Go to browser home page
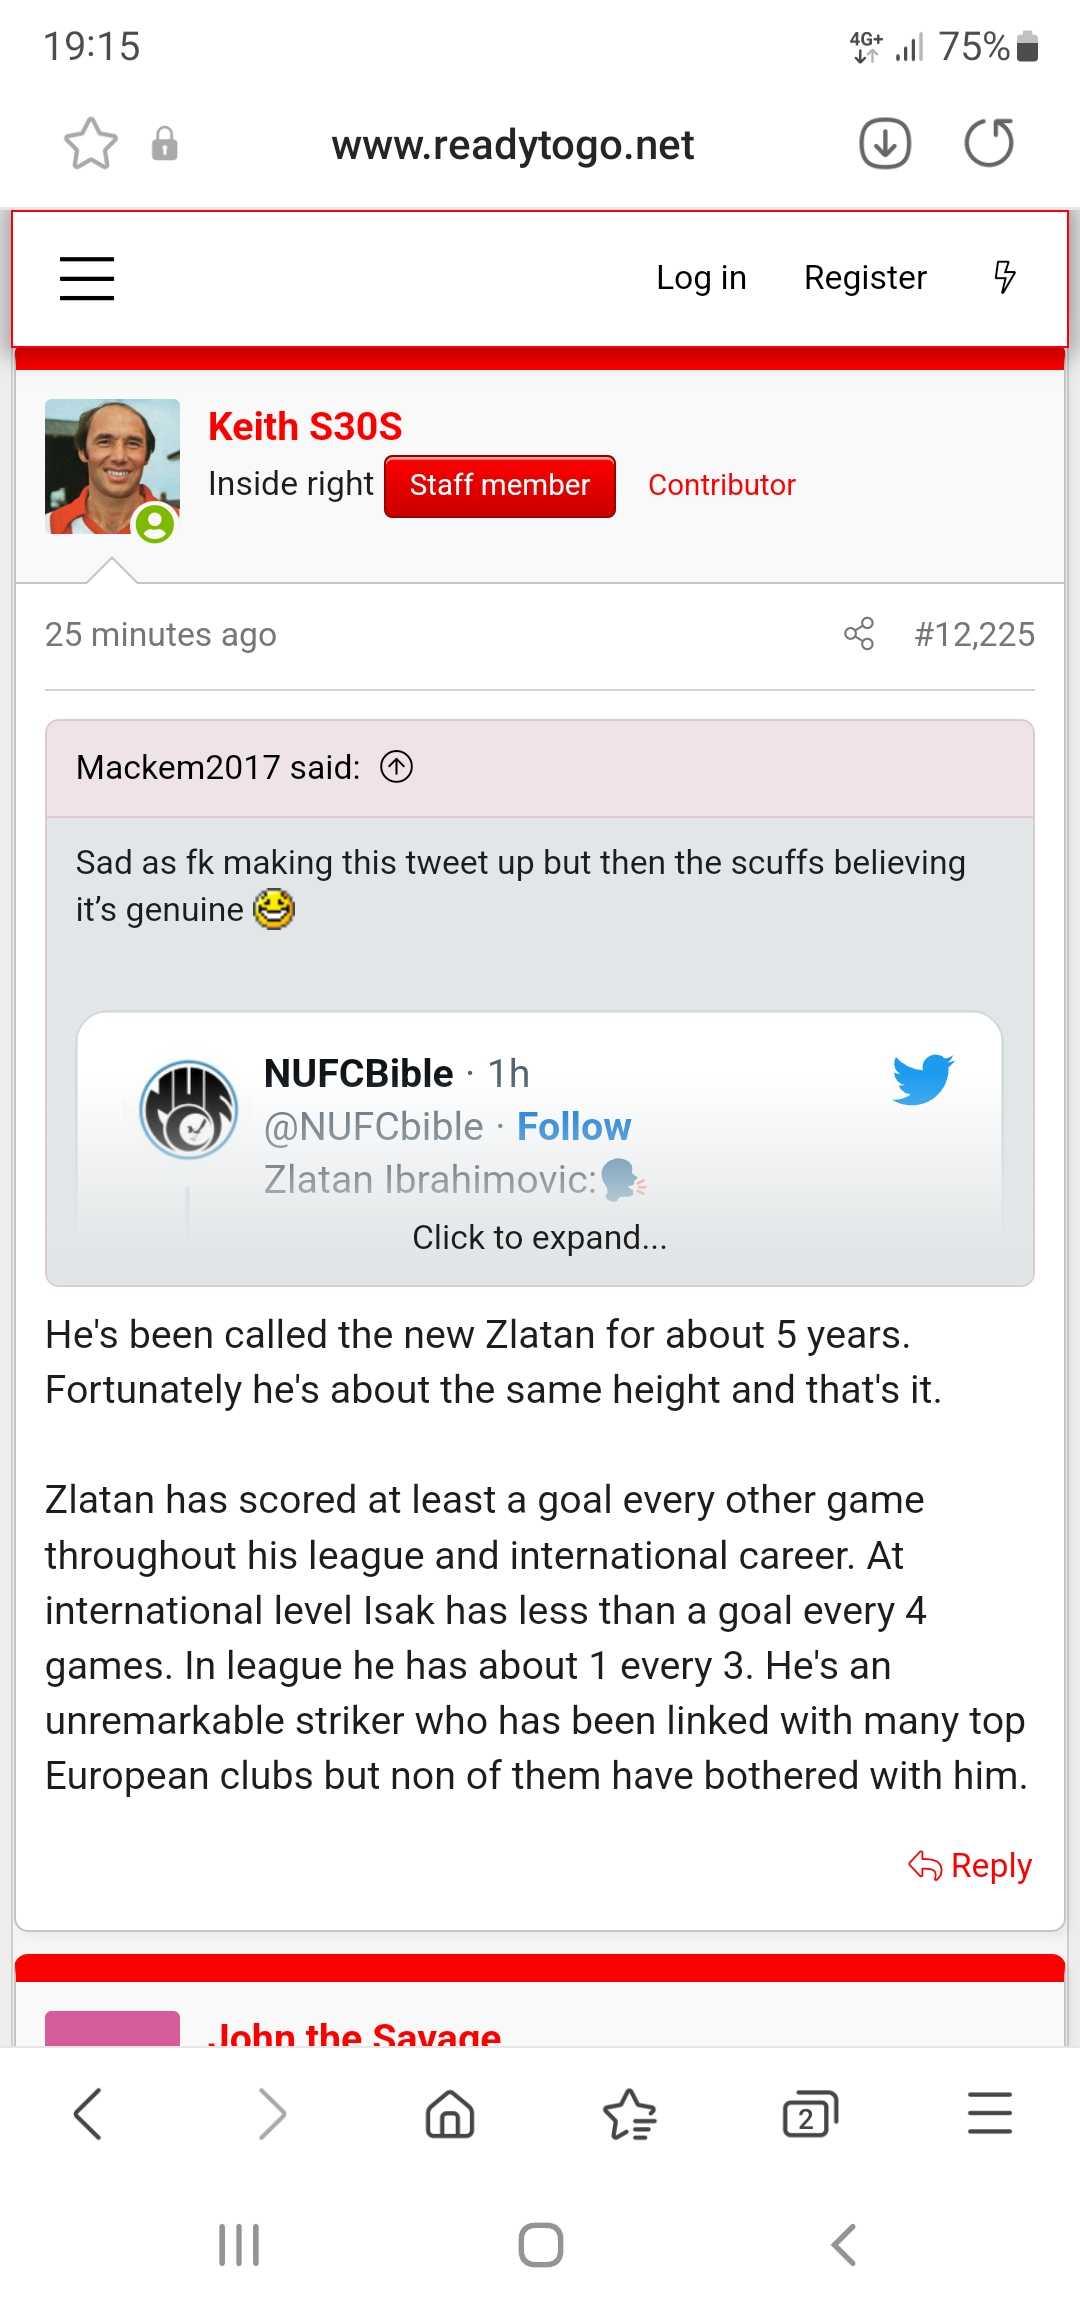 pos(450,2115)
